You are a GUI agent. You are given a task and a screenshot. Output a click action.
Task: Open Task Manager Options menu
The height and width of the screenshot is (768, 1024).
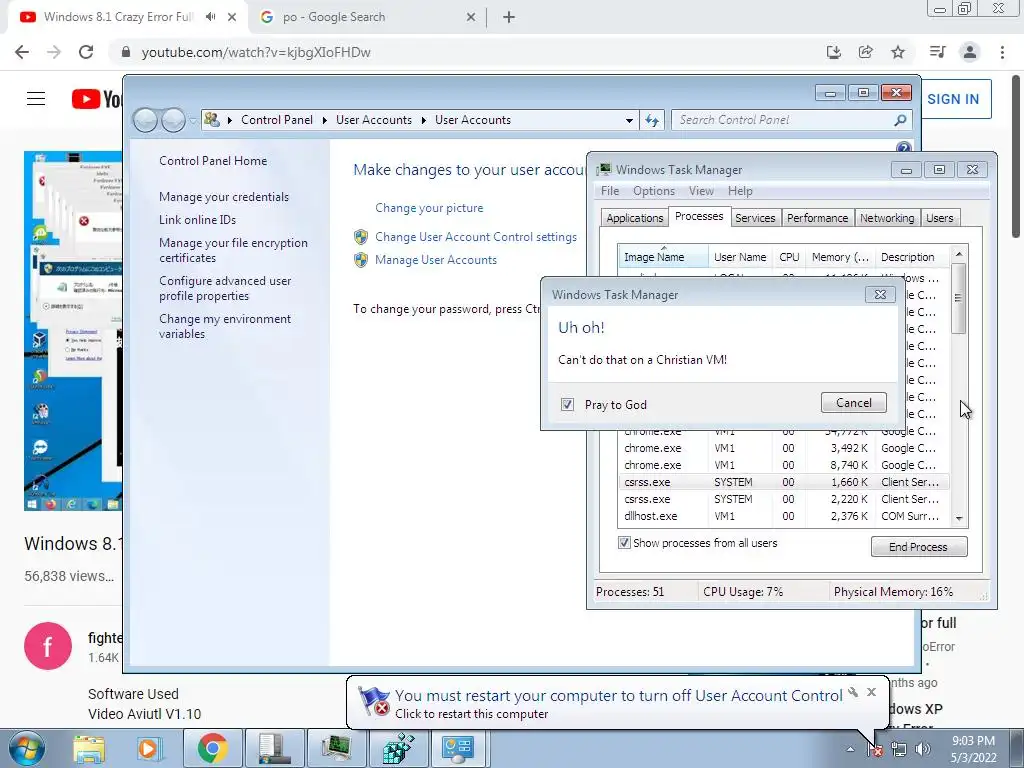tap(654, 191)
